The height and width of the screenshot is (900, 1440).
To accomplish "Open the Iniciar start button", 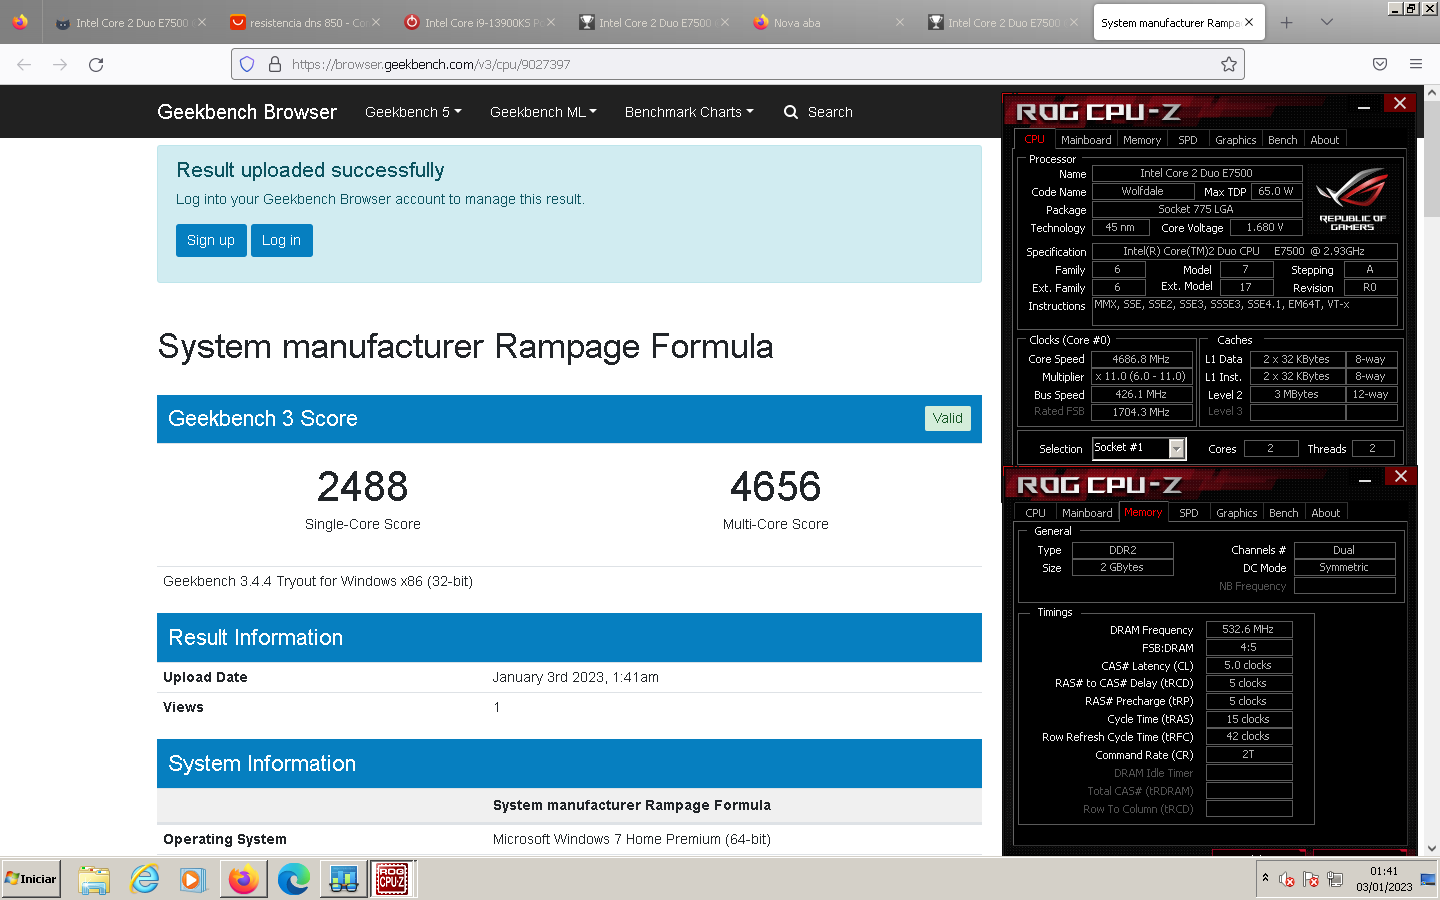I will (x=31, y=879).
